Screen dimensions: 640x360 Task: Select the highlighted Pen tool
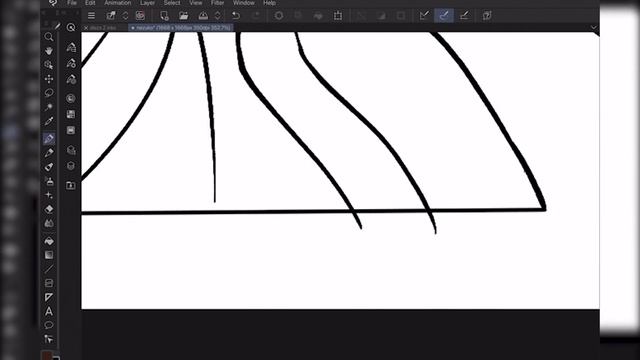(x=49, y=138)
